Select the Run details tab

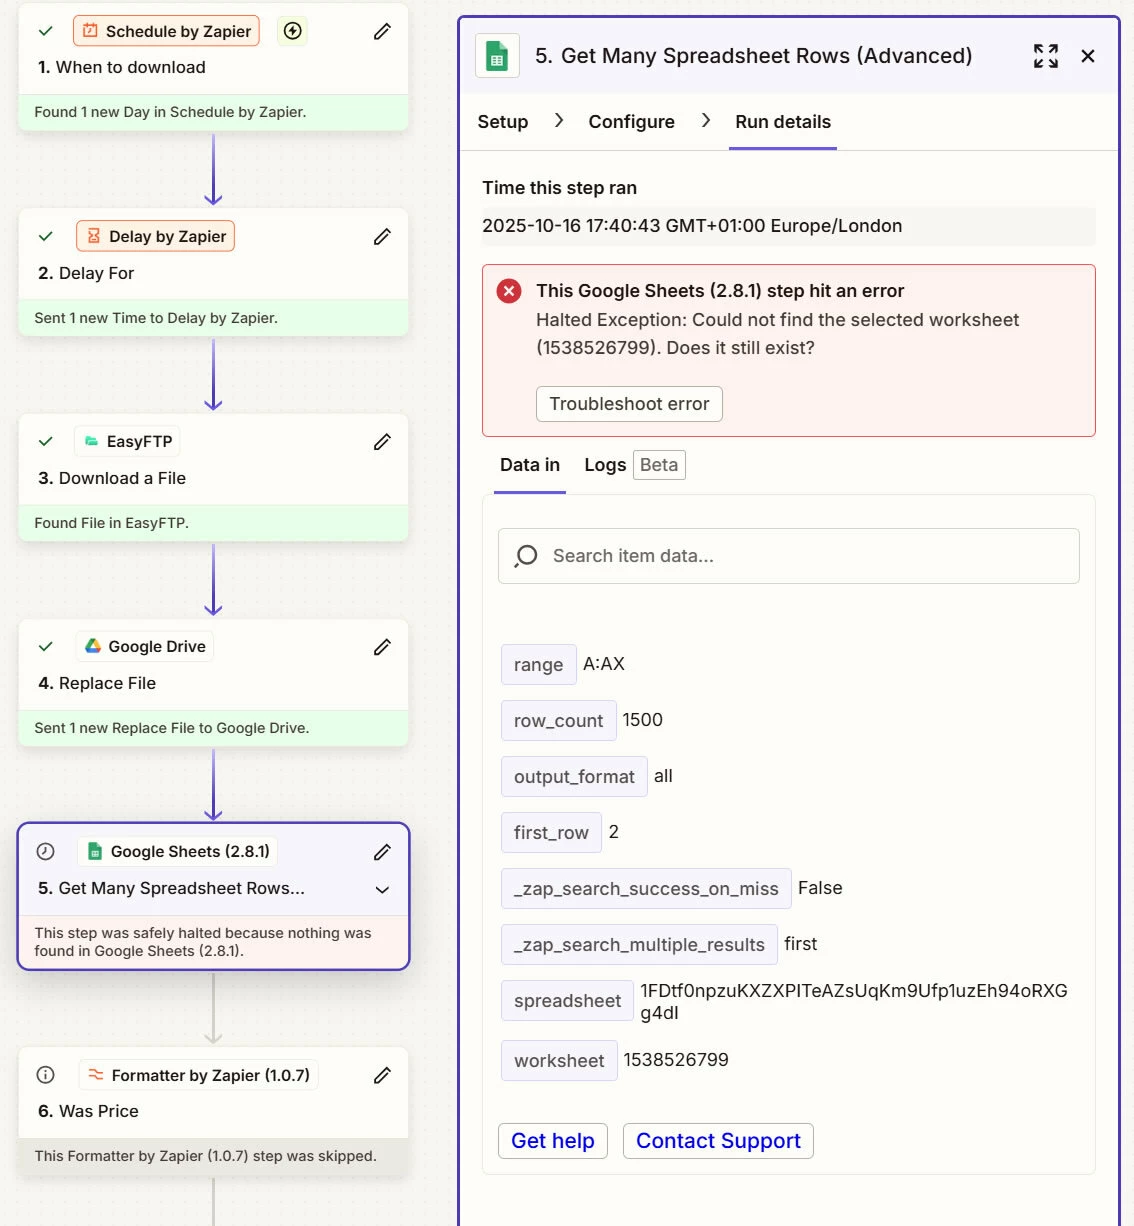tap(783, 122)
